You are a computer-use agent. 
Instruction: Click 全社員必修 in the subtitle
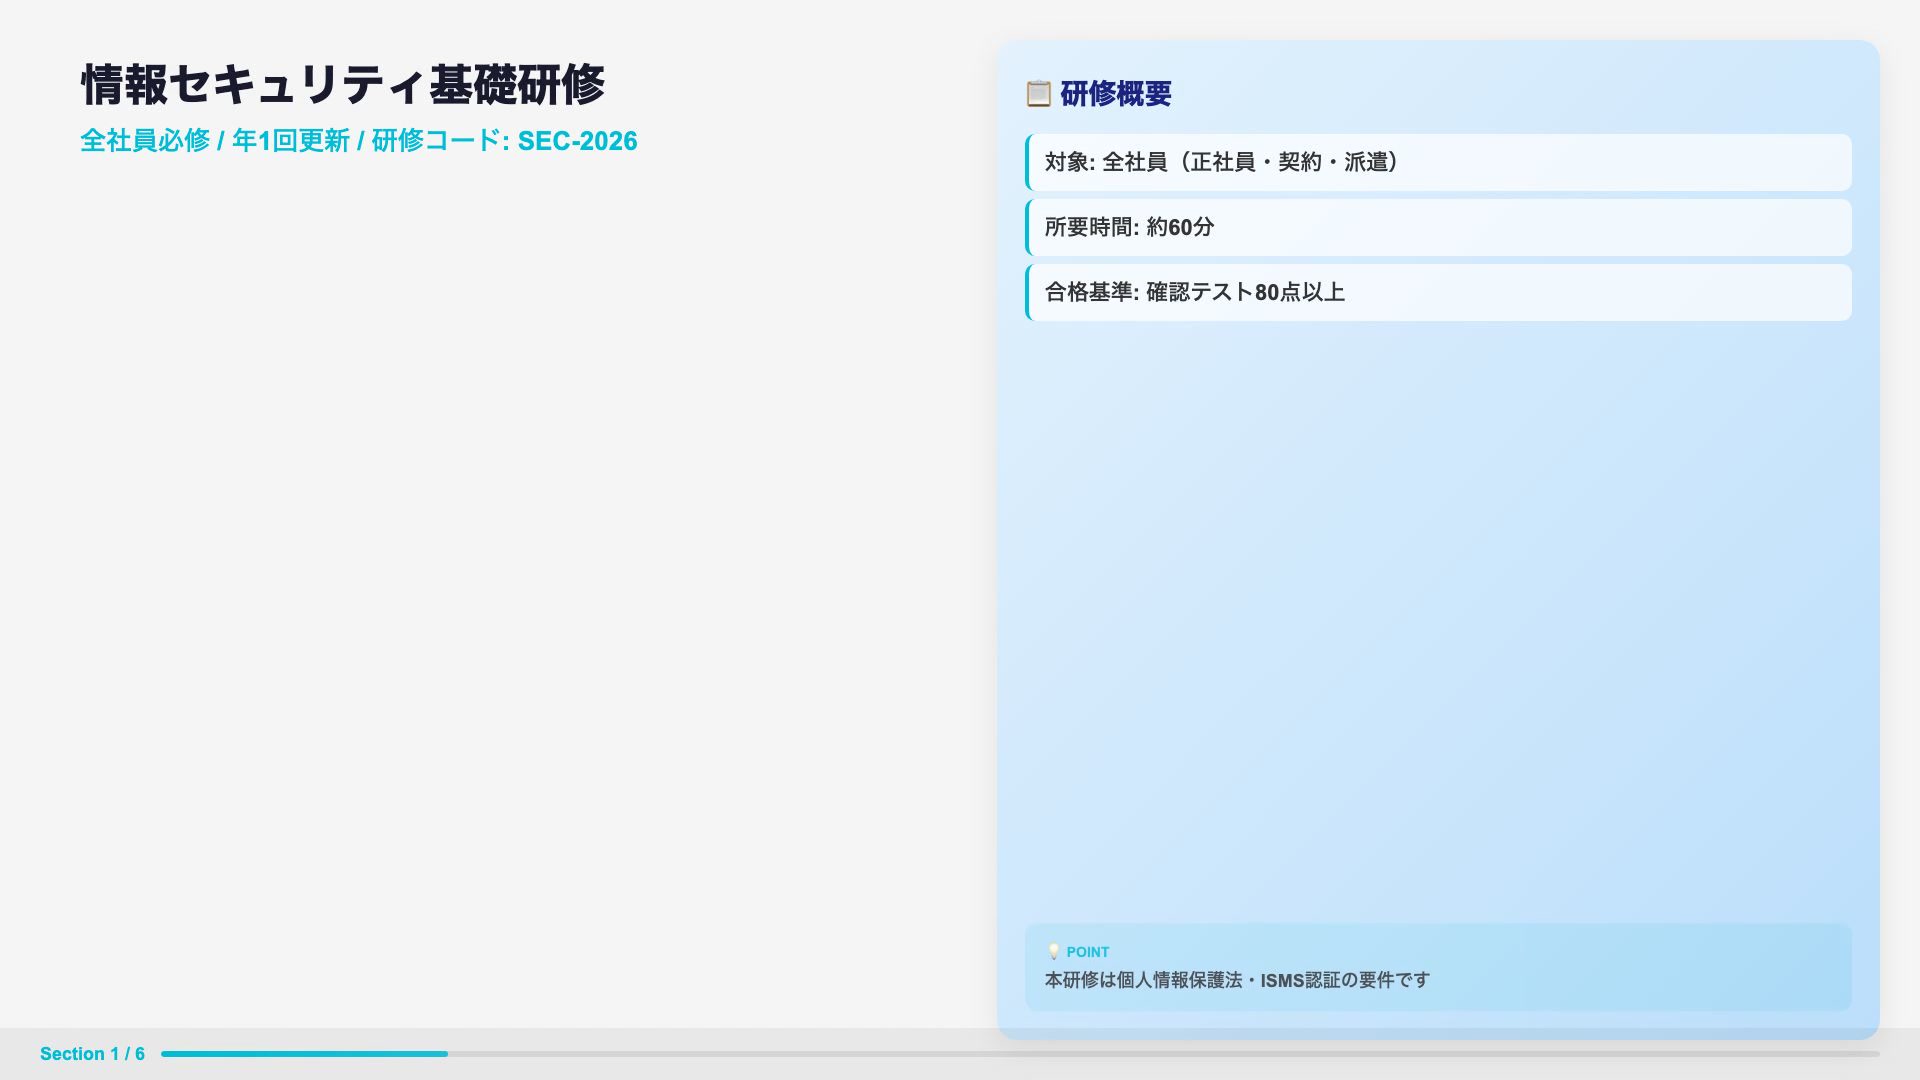coord(145,141)
